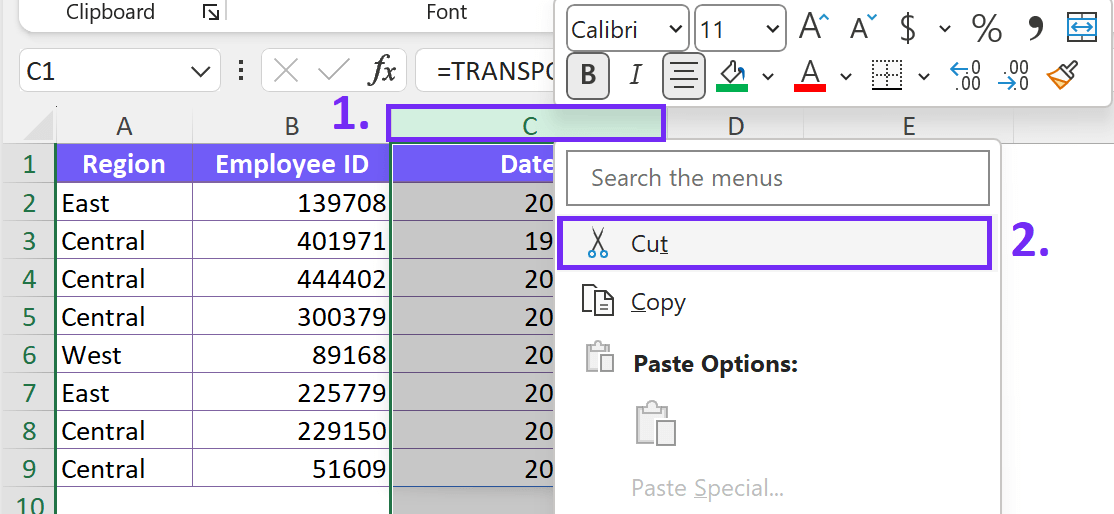The height and width of the screenshot is (514, 1114).
Task: Select the row 9 header
Action: (x=28, y=469)
